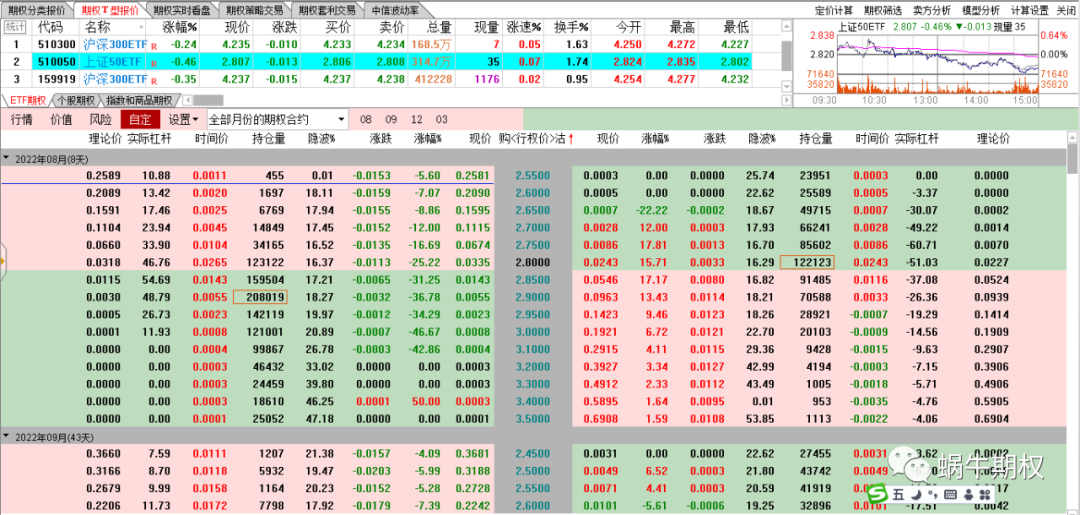Toggle Sogou night-mode moon icon
Screen dimensions: 1080x515
coord(915,495)
